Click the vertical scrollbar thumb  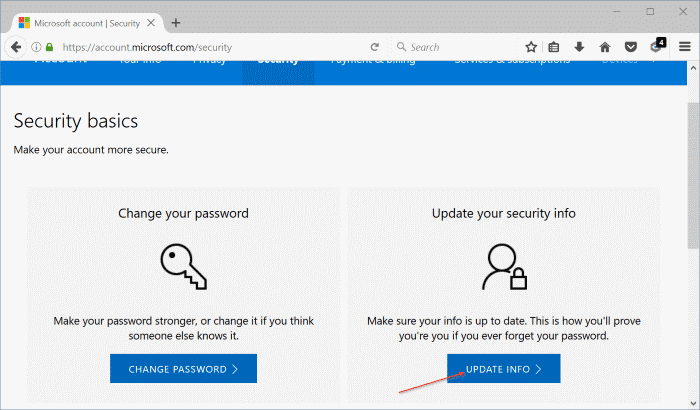pyautogui.click(x=693, y=176)
